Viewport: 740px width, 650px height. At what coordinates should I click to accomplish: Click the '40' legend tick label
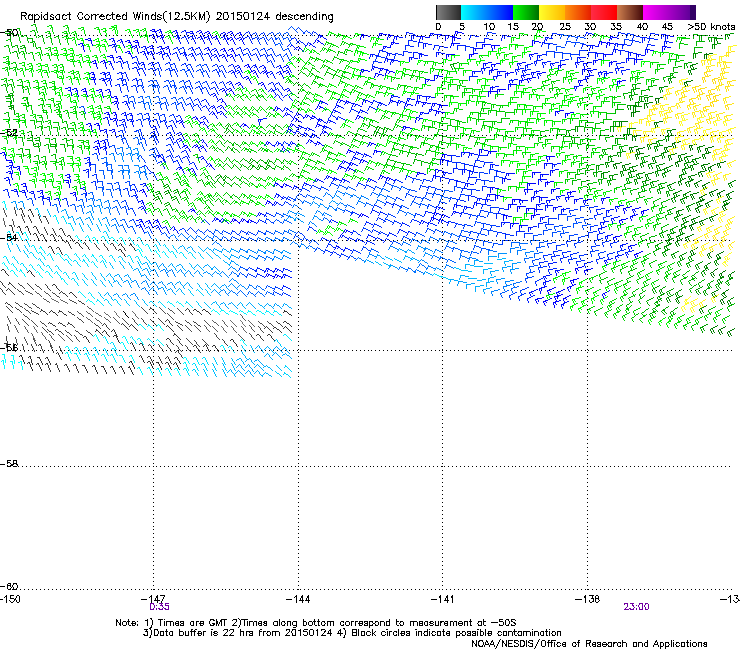(642, 27)
